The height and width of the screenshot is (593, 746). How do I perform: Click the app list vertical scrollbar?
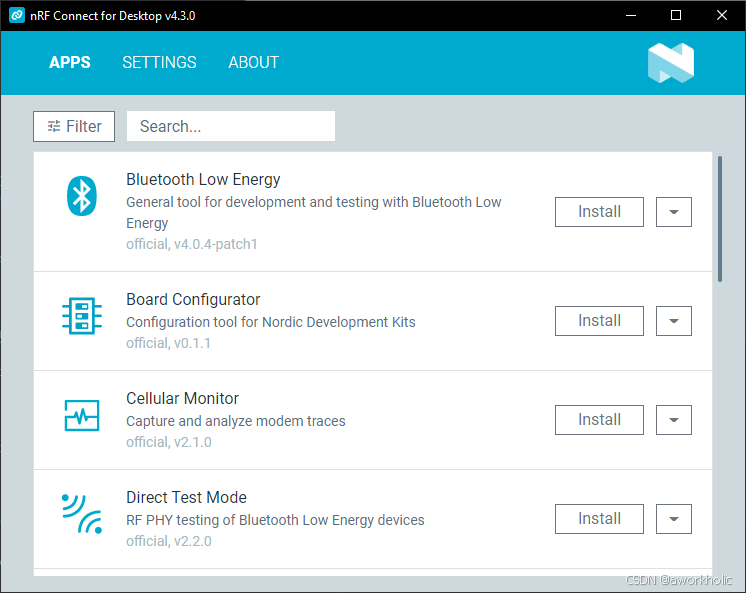tap(720, 219)
